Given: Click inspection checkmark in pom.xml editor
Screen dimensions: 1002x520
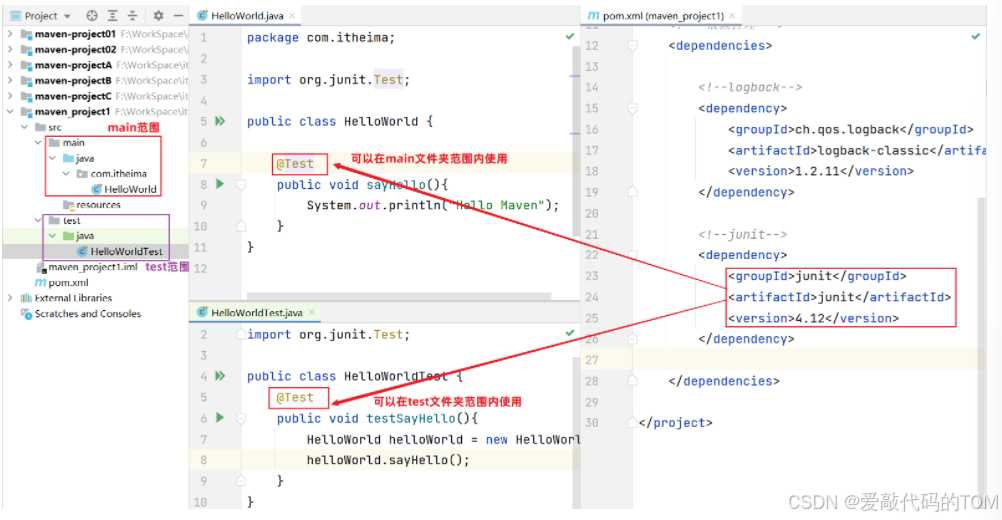Looking at the screenshot, I should pos(976,36).
